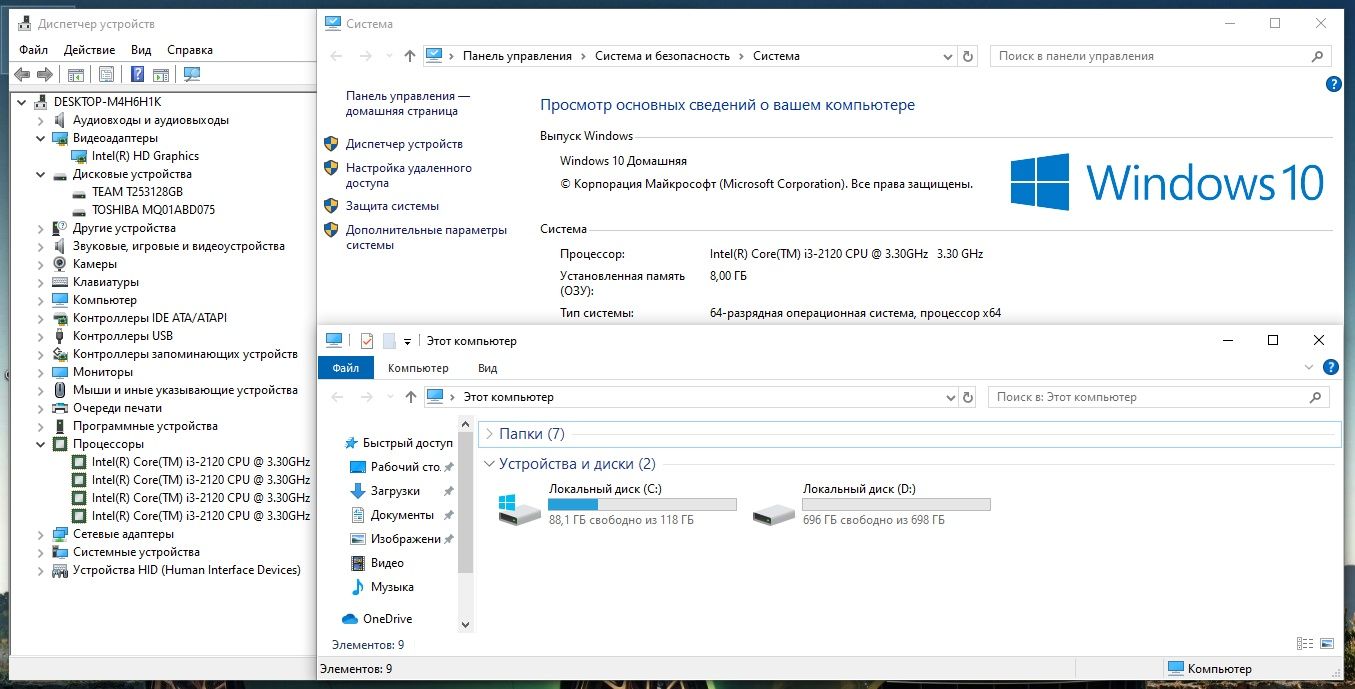Open Документы in navigation pane
The width and height of the screenshot is (1355, 689).
(x=402, y=515)
